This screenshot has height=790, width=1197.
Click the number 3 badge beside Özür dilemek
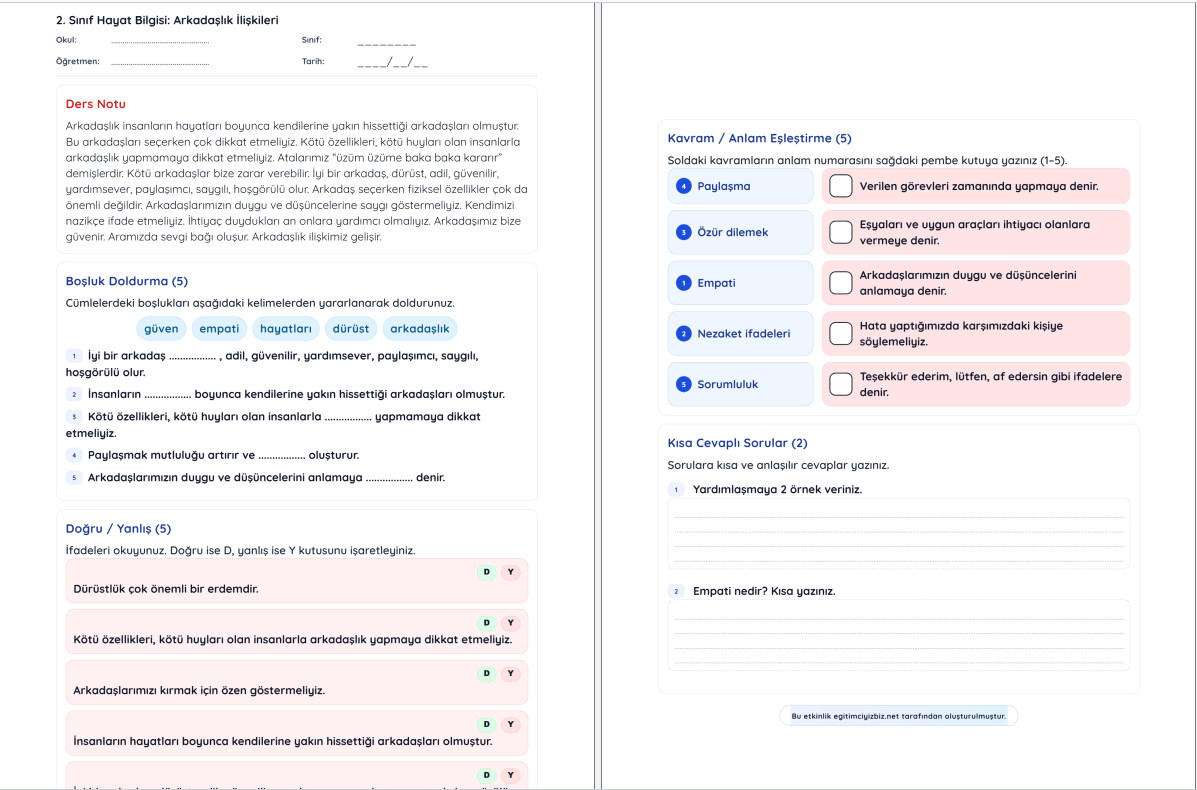pyautogui.click(x=684, y=232)
